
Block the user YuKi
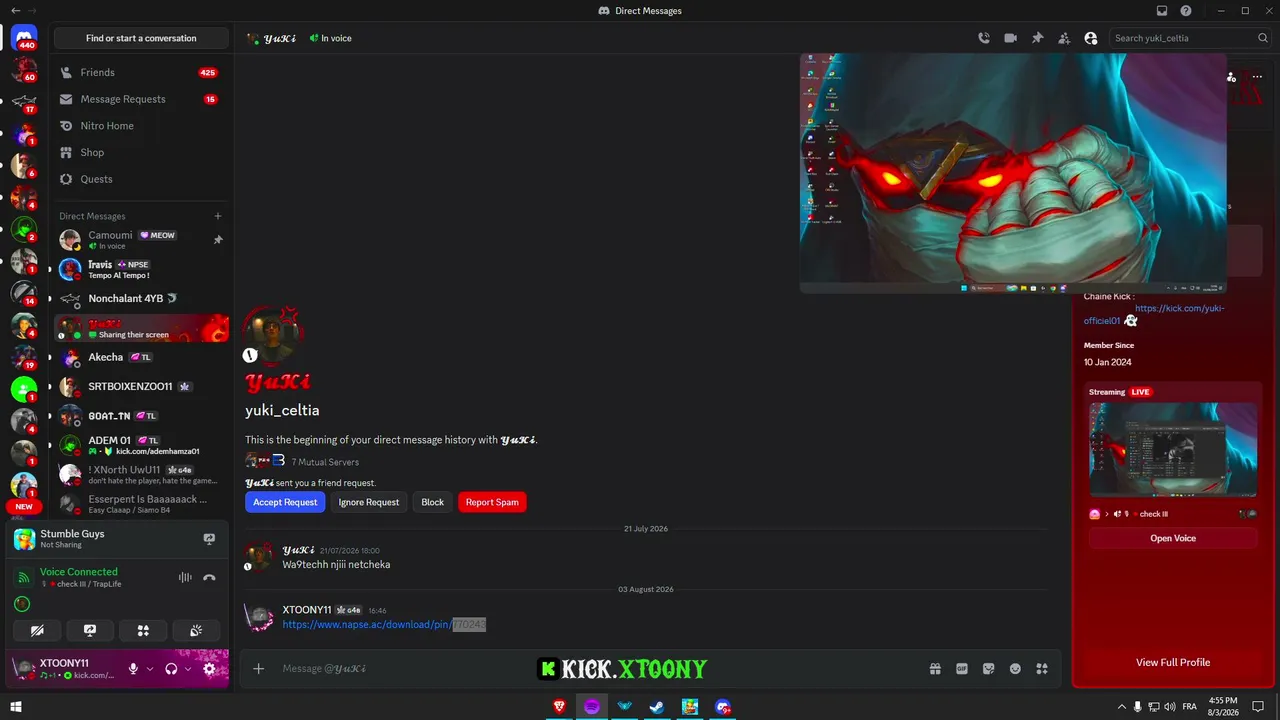point(433,502)
